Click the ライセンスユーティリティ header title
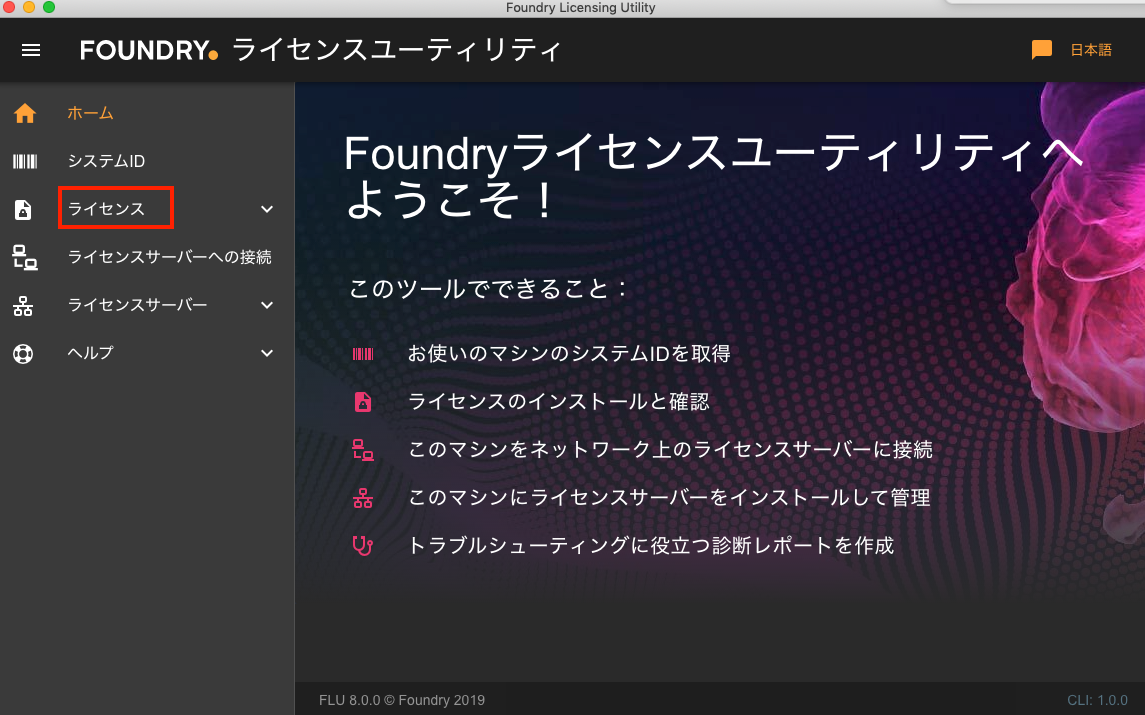The height and width of the screenshot is (715, 1145). click(397, 50)
